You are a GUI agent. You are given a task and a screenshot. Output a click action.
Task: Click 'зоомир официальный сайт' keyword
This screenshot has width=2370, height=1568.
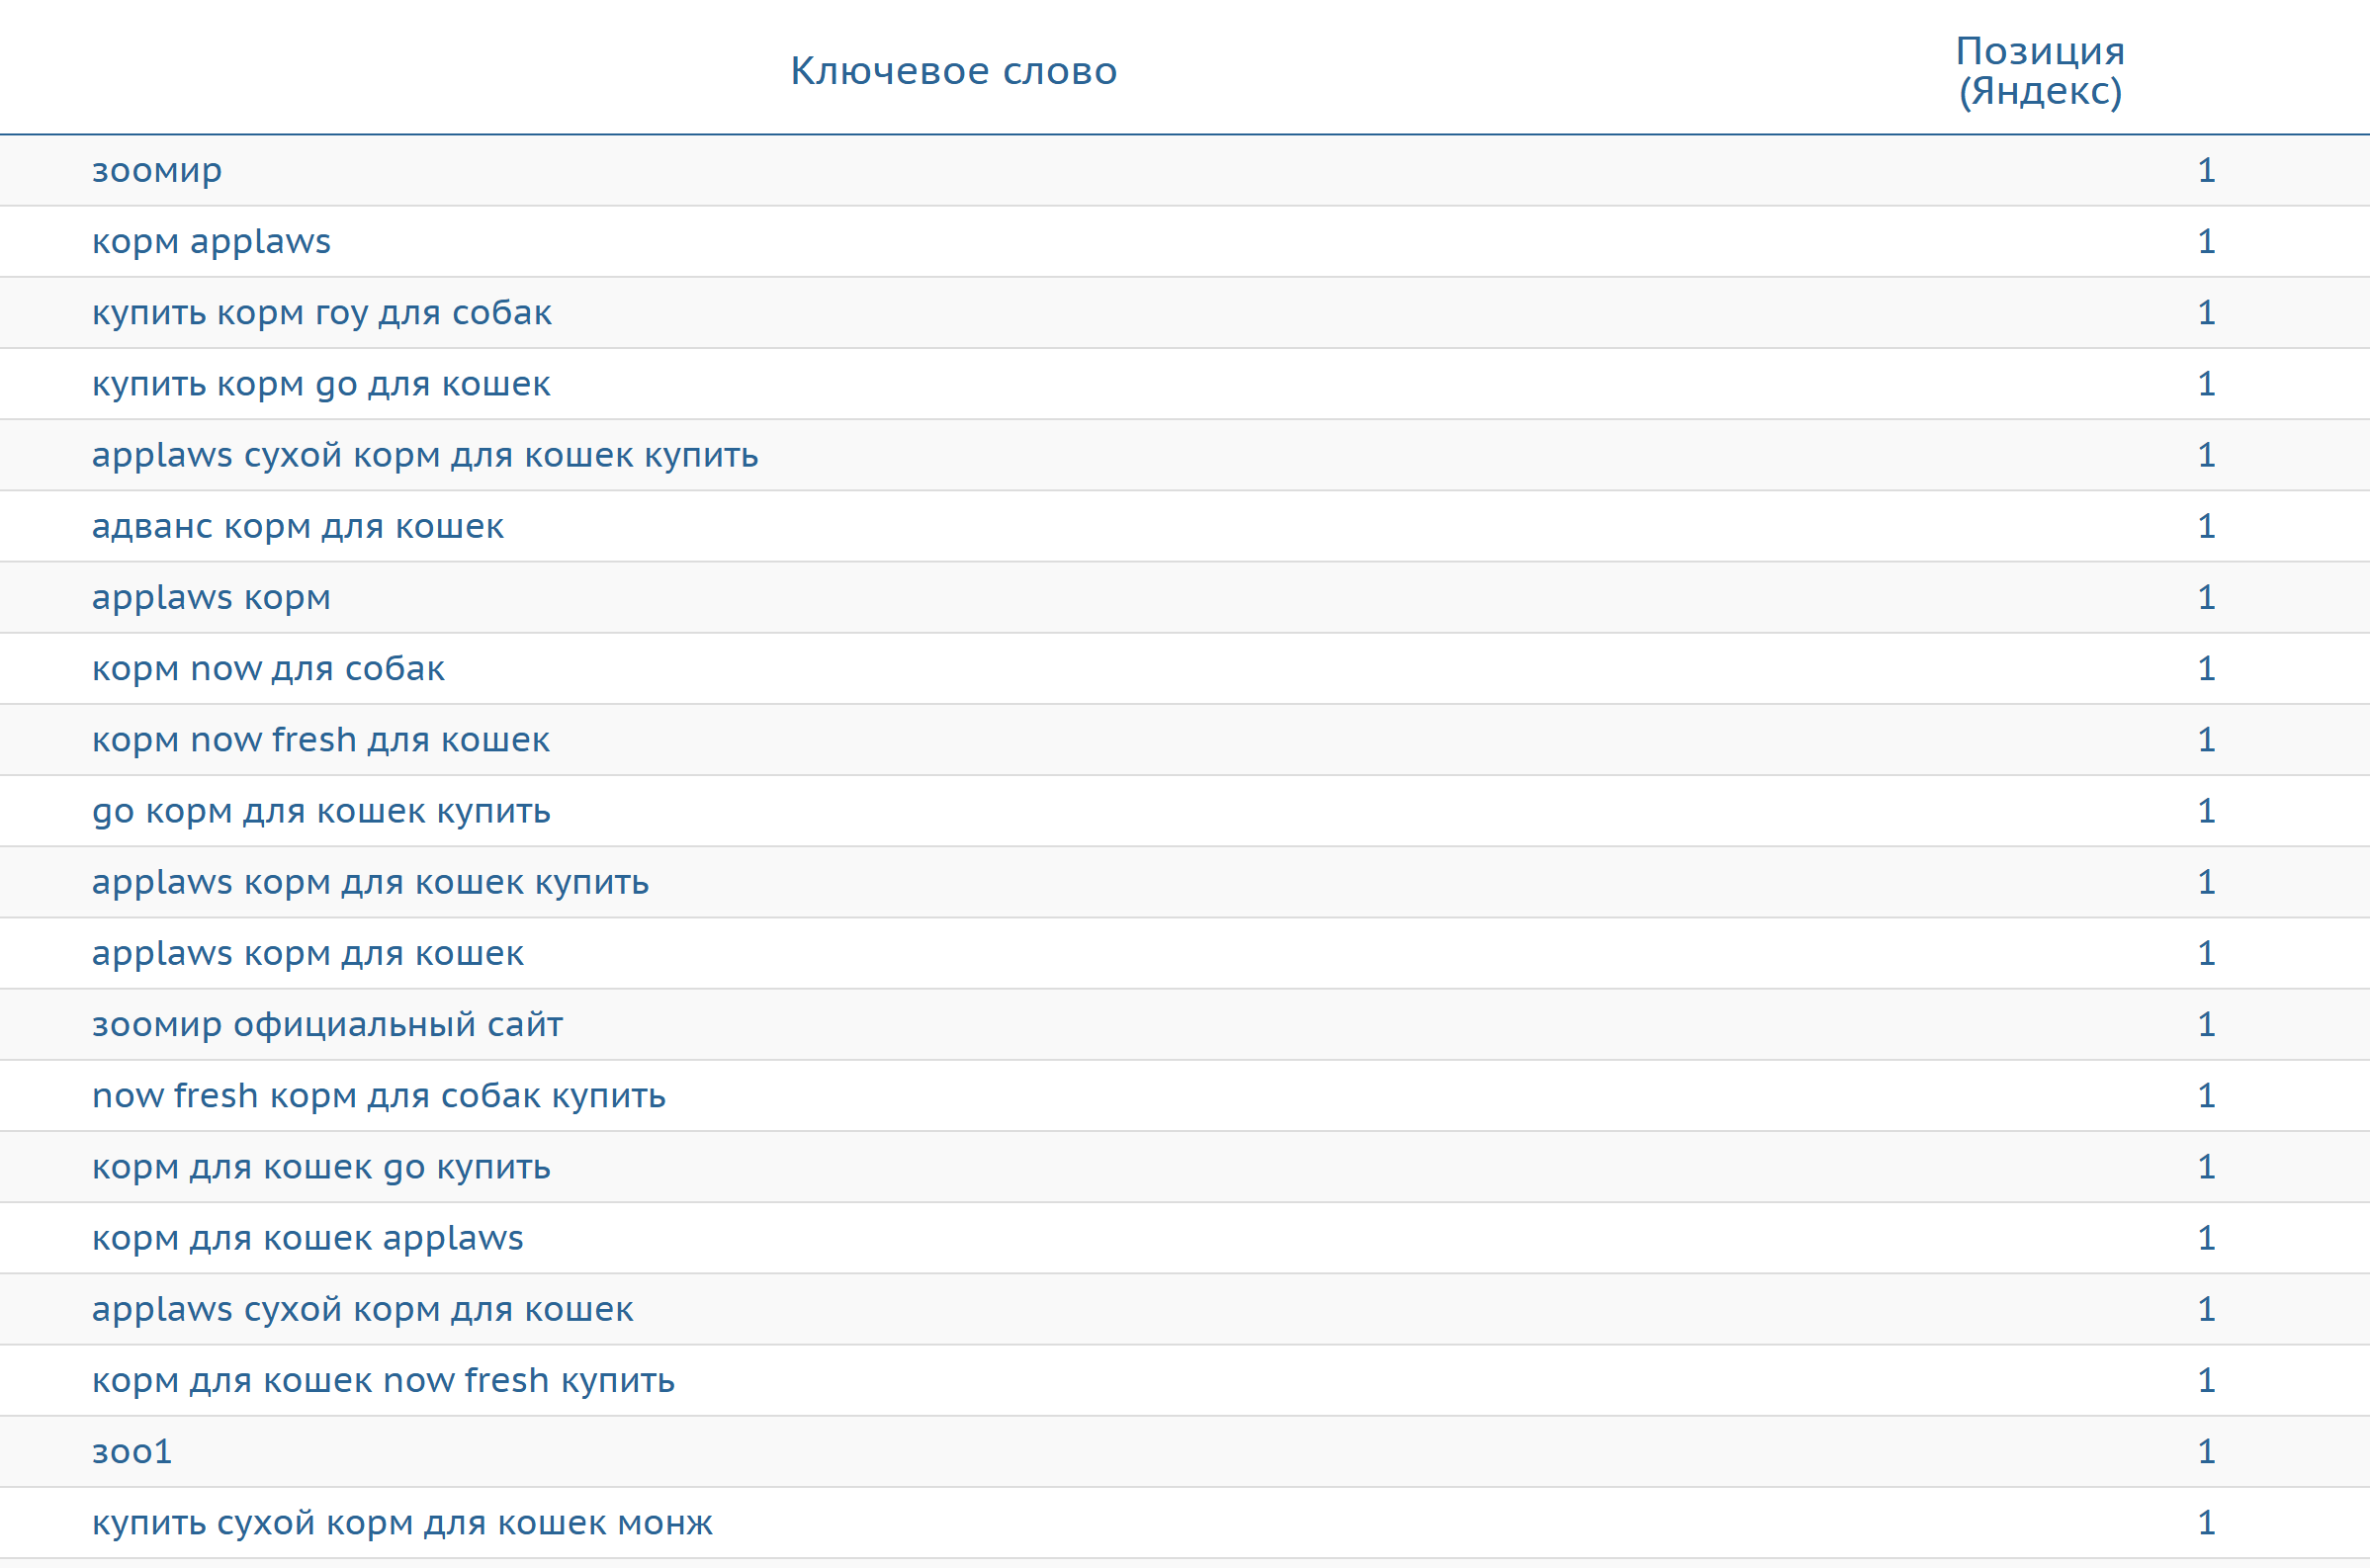[327, 1024]
